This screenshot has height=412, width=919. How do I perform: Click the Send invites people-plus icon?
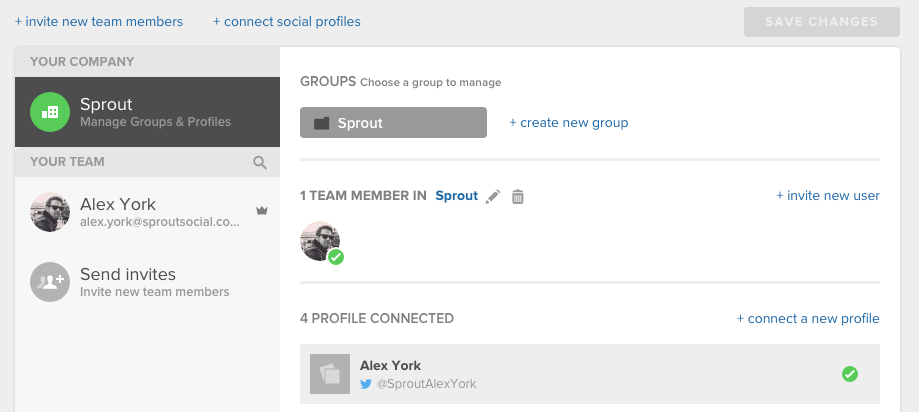pyautogui.click(x=50, y=282)
